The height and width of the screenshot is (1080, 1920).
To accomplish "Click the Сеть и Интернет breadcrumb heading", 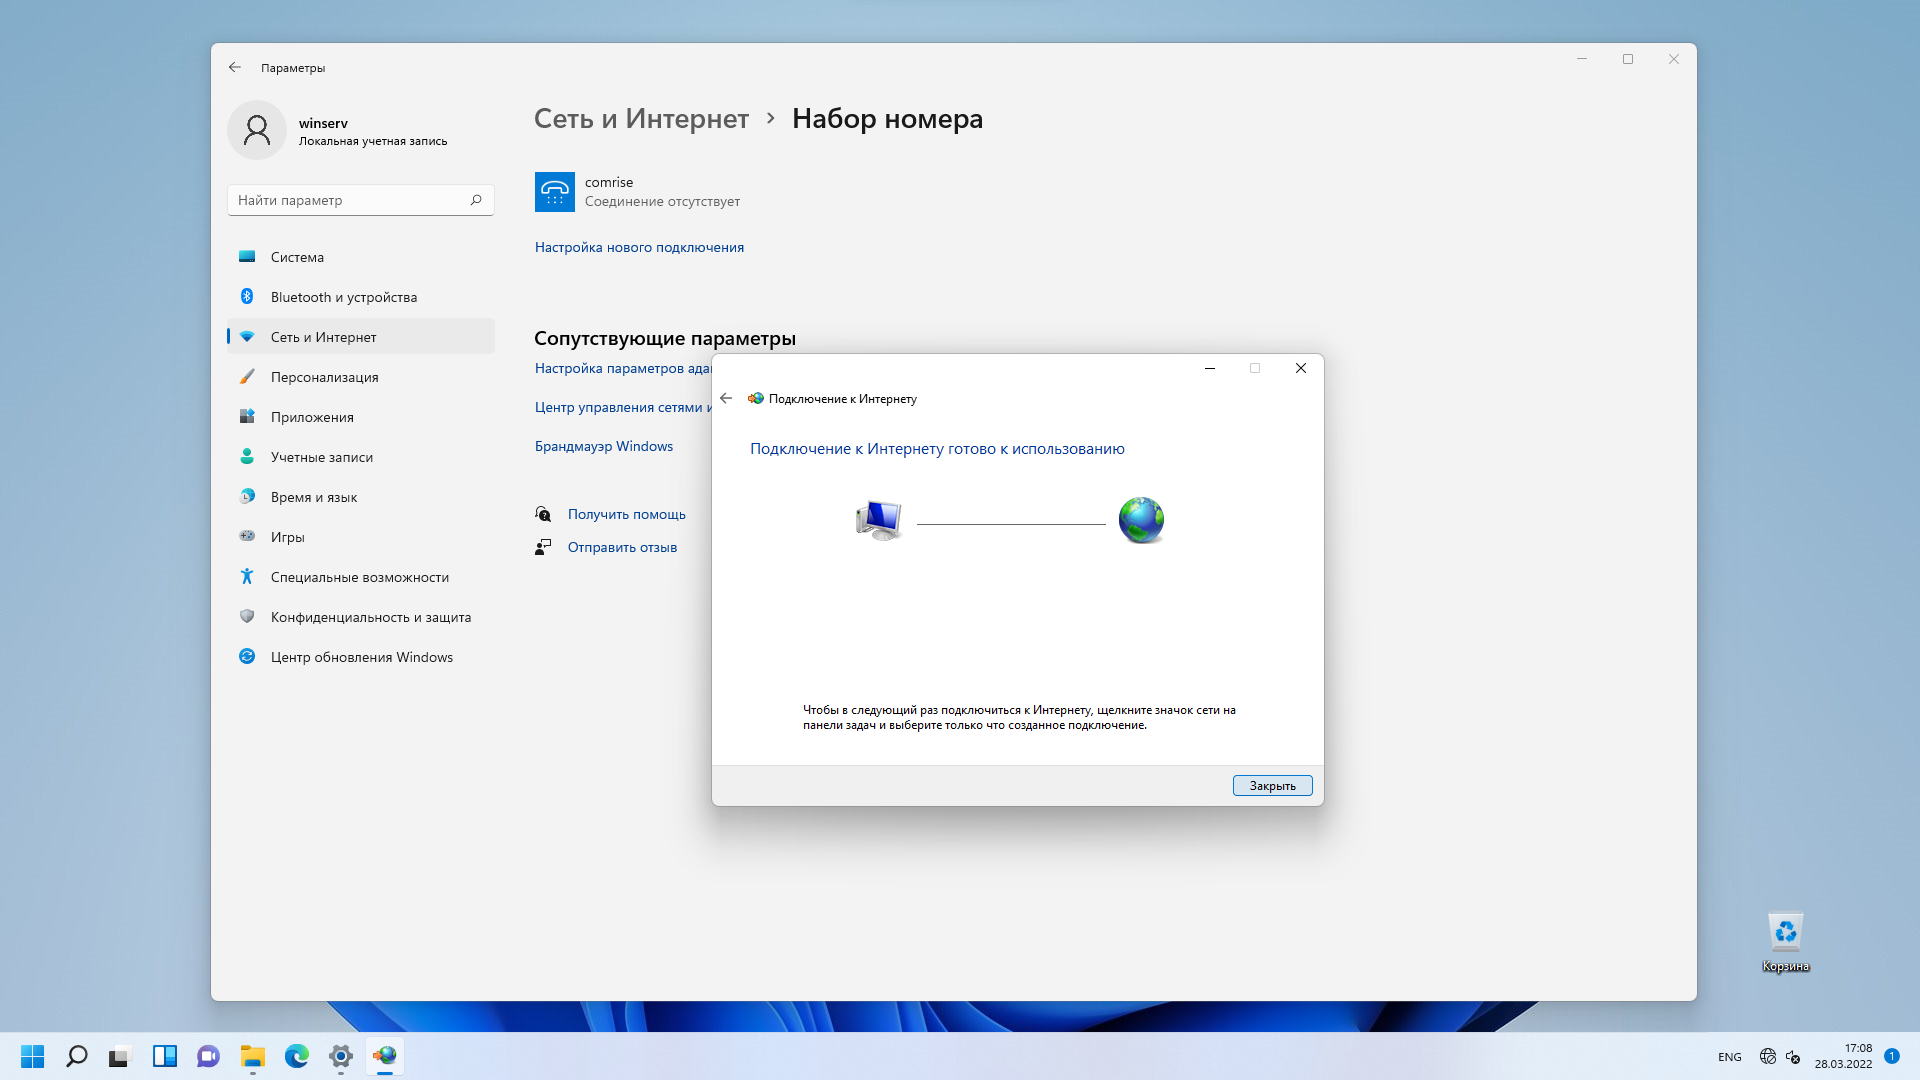I will (641, 119).
